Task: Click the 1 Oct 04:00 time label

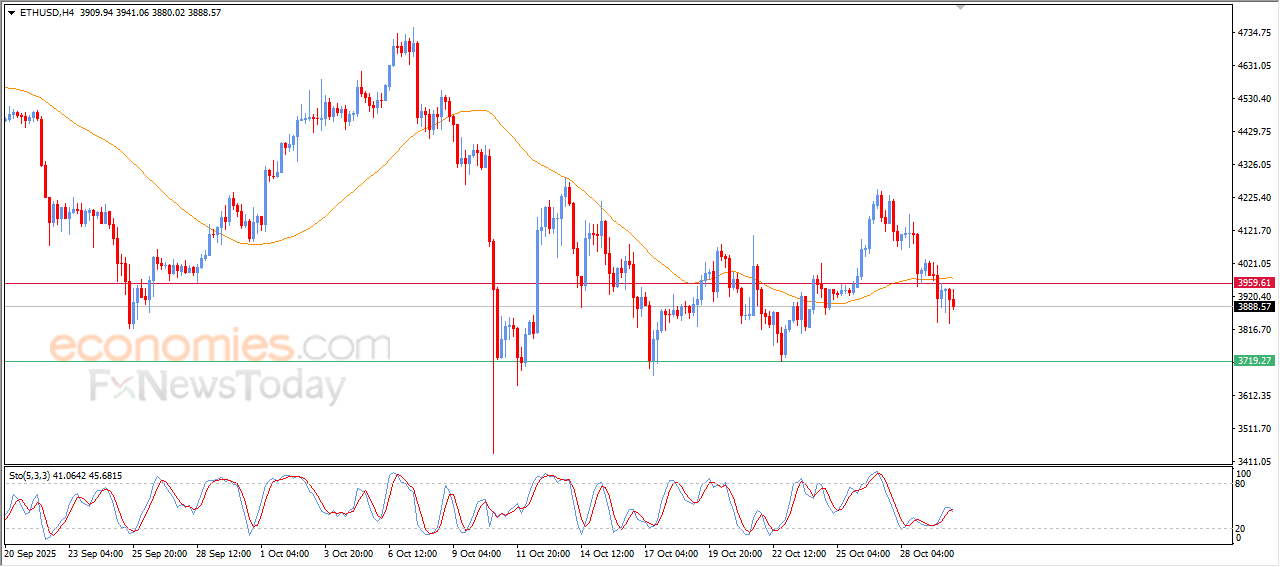Action: click(285, 552)
